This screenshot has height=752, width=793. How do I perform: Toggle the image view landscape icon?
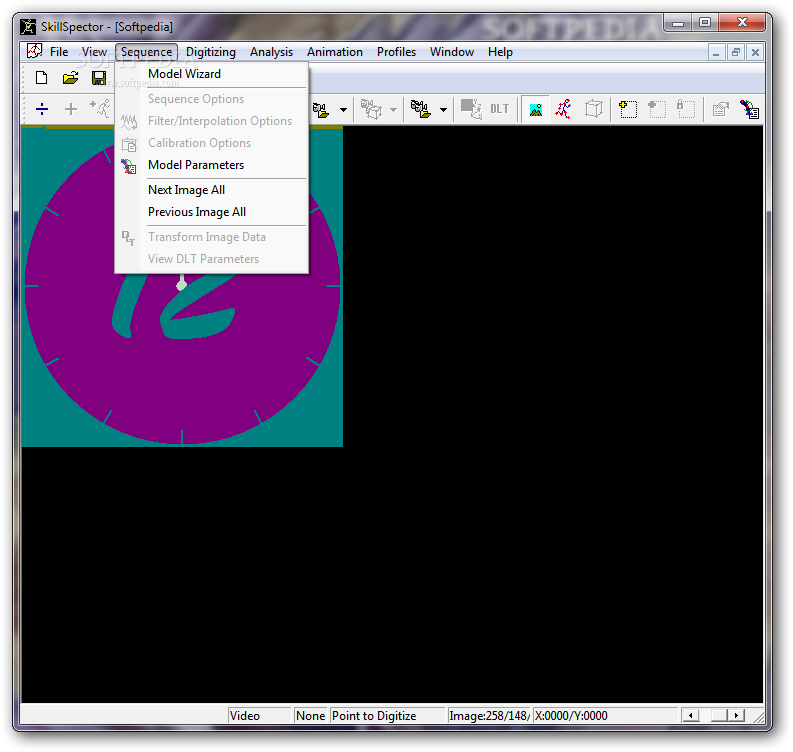click(x=536, y=109)
